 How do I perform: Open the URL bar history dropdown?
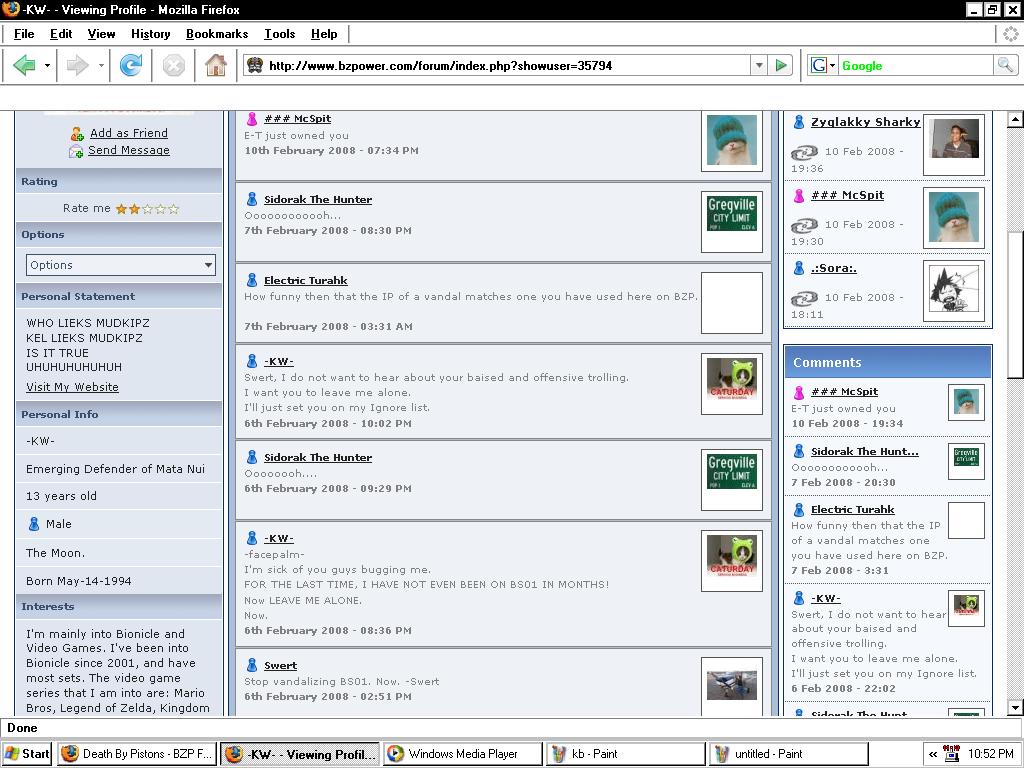point(759,65)
